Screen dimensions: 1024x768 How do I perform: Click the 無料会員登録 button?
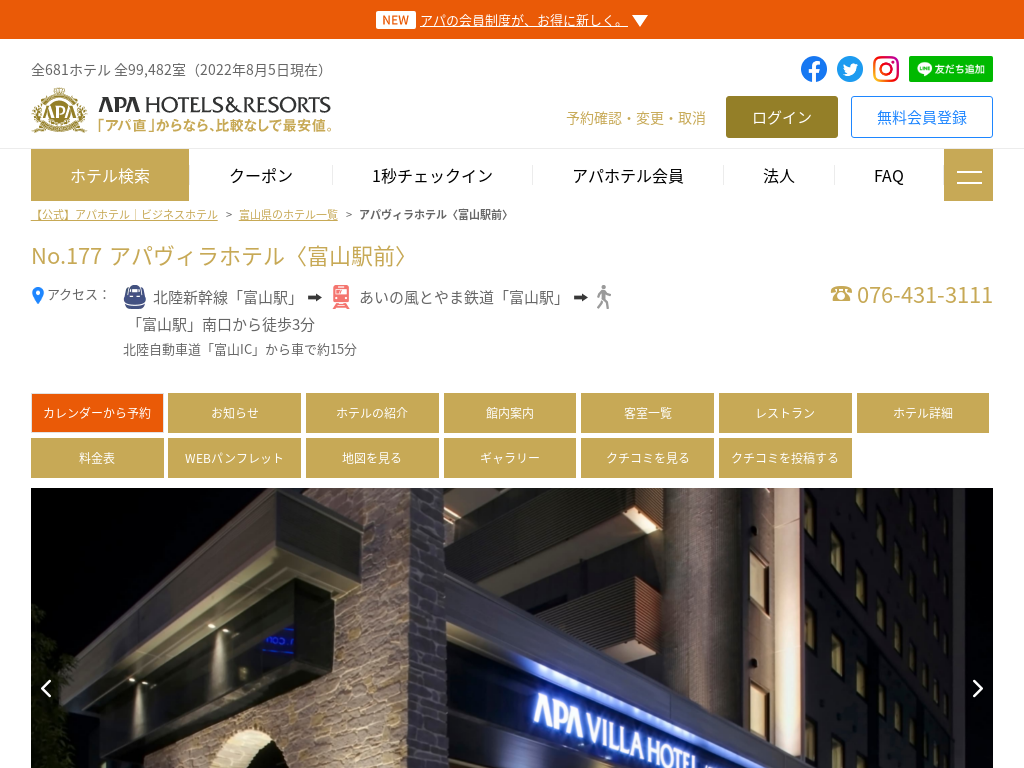pyautogui.click(x=921, y=117)
